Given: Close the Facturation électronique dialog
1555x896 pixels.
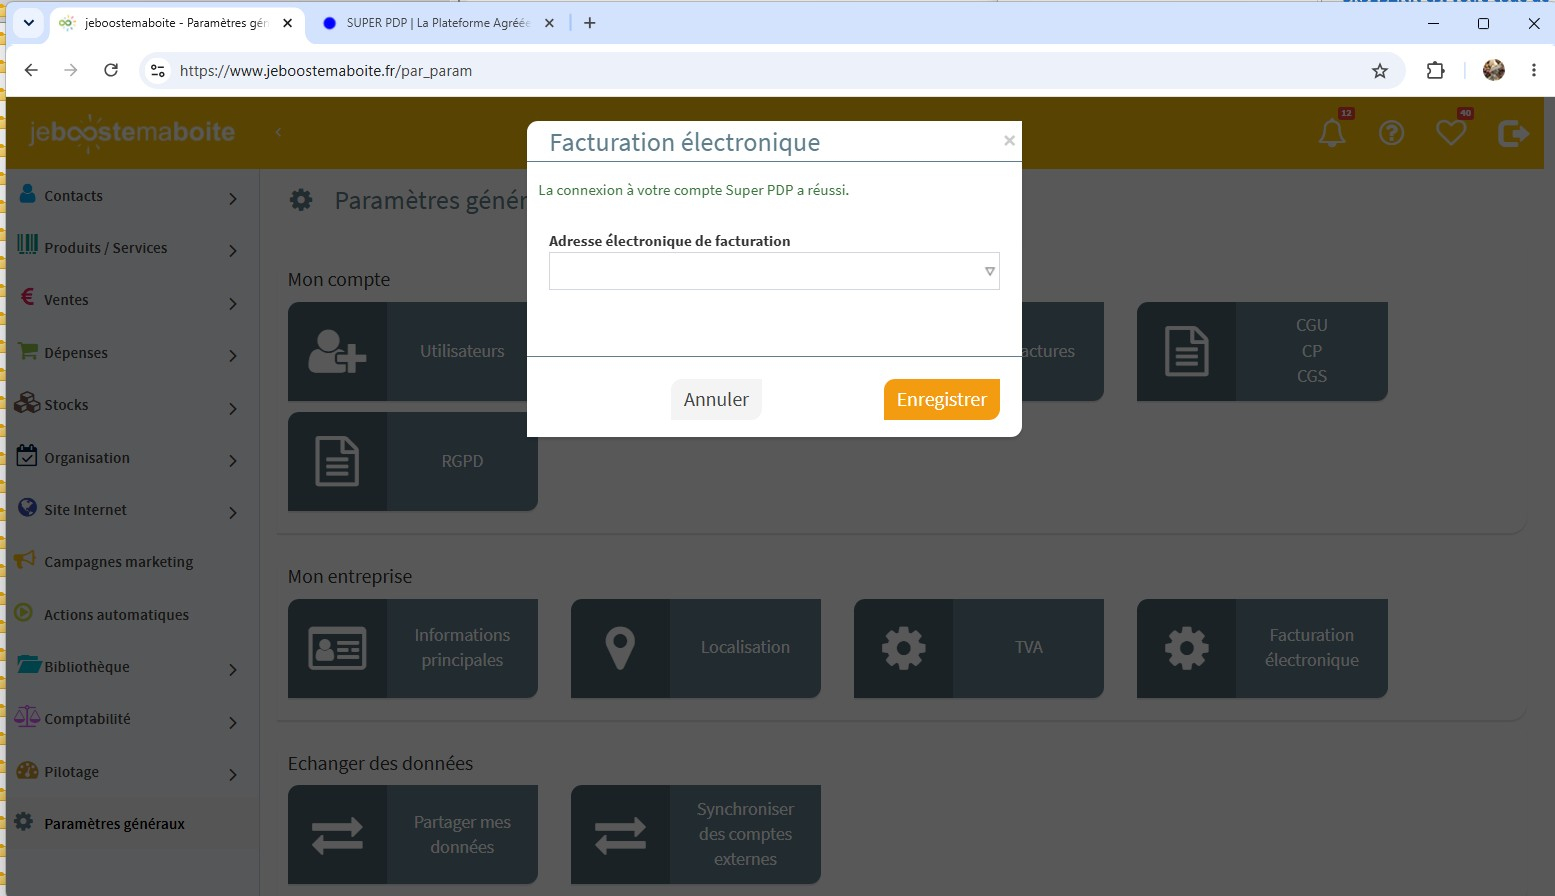Looking at the screenshot, I should pyautogui.click(x=1009, y=141).
